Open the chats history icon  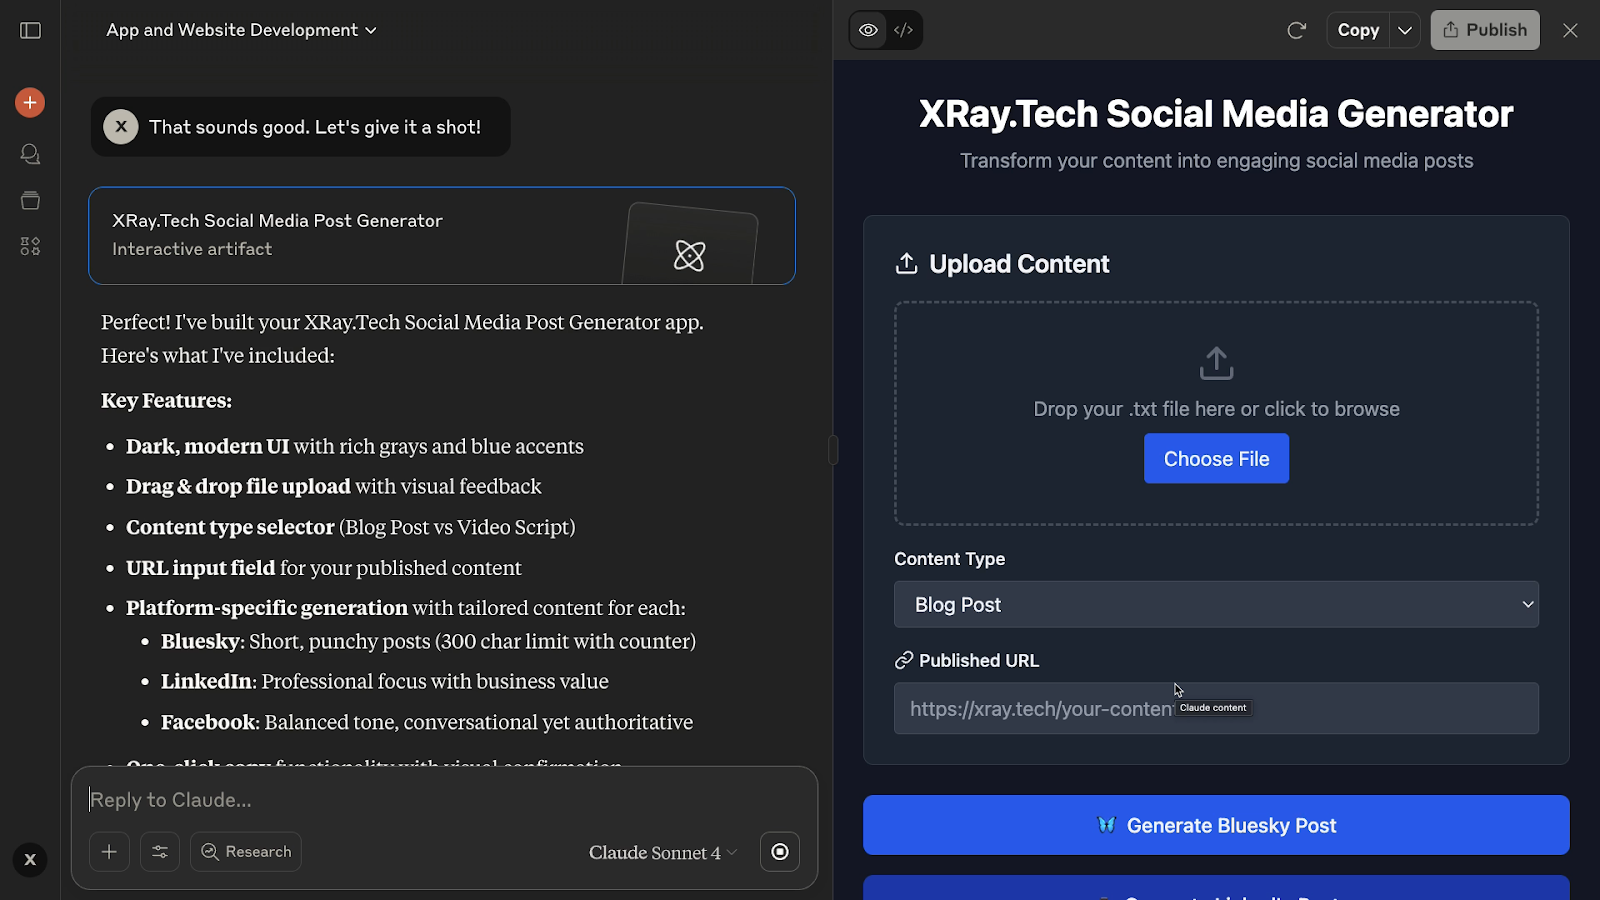click(x=30, y=154)
